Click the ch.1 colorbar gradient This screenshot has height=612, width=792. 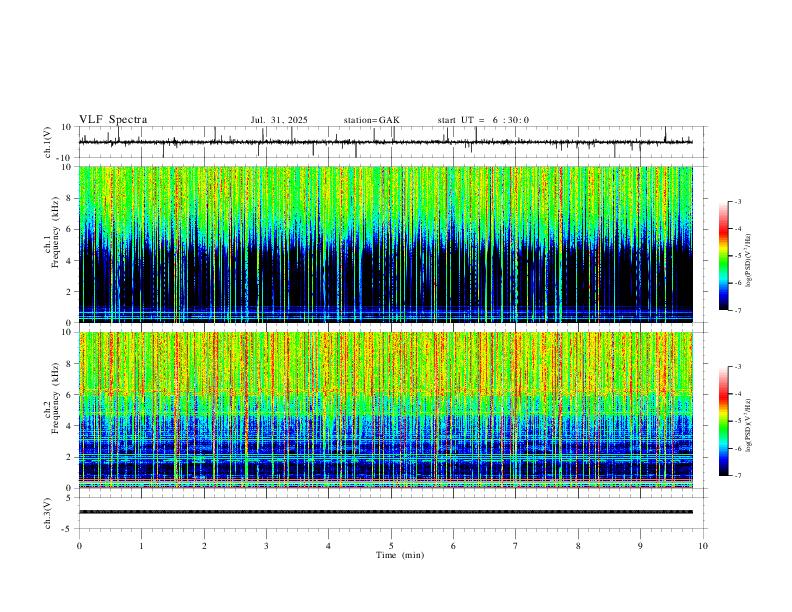coord(723,256)
